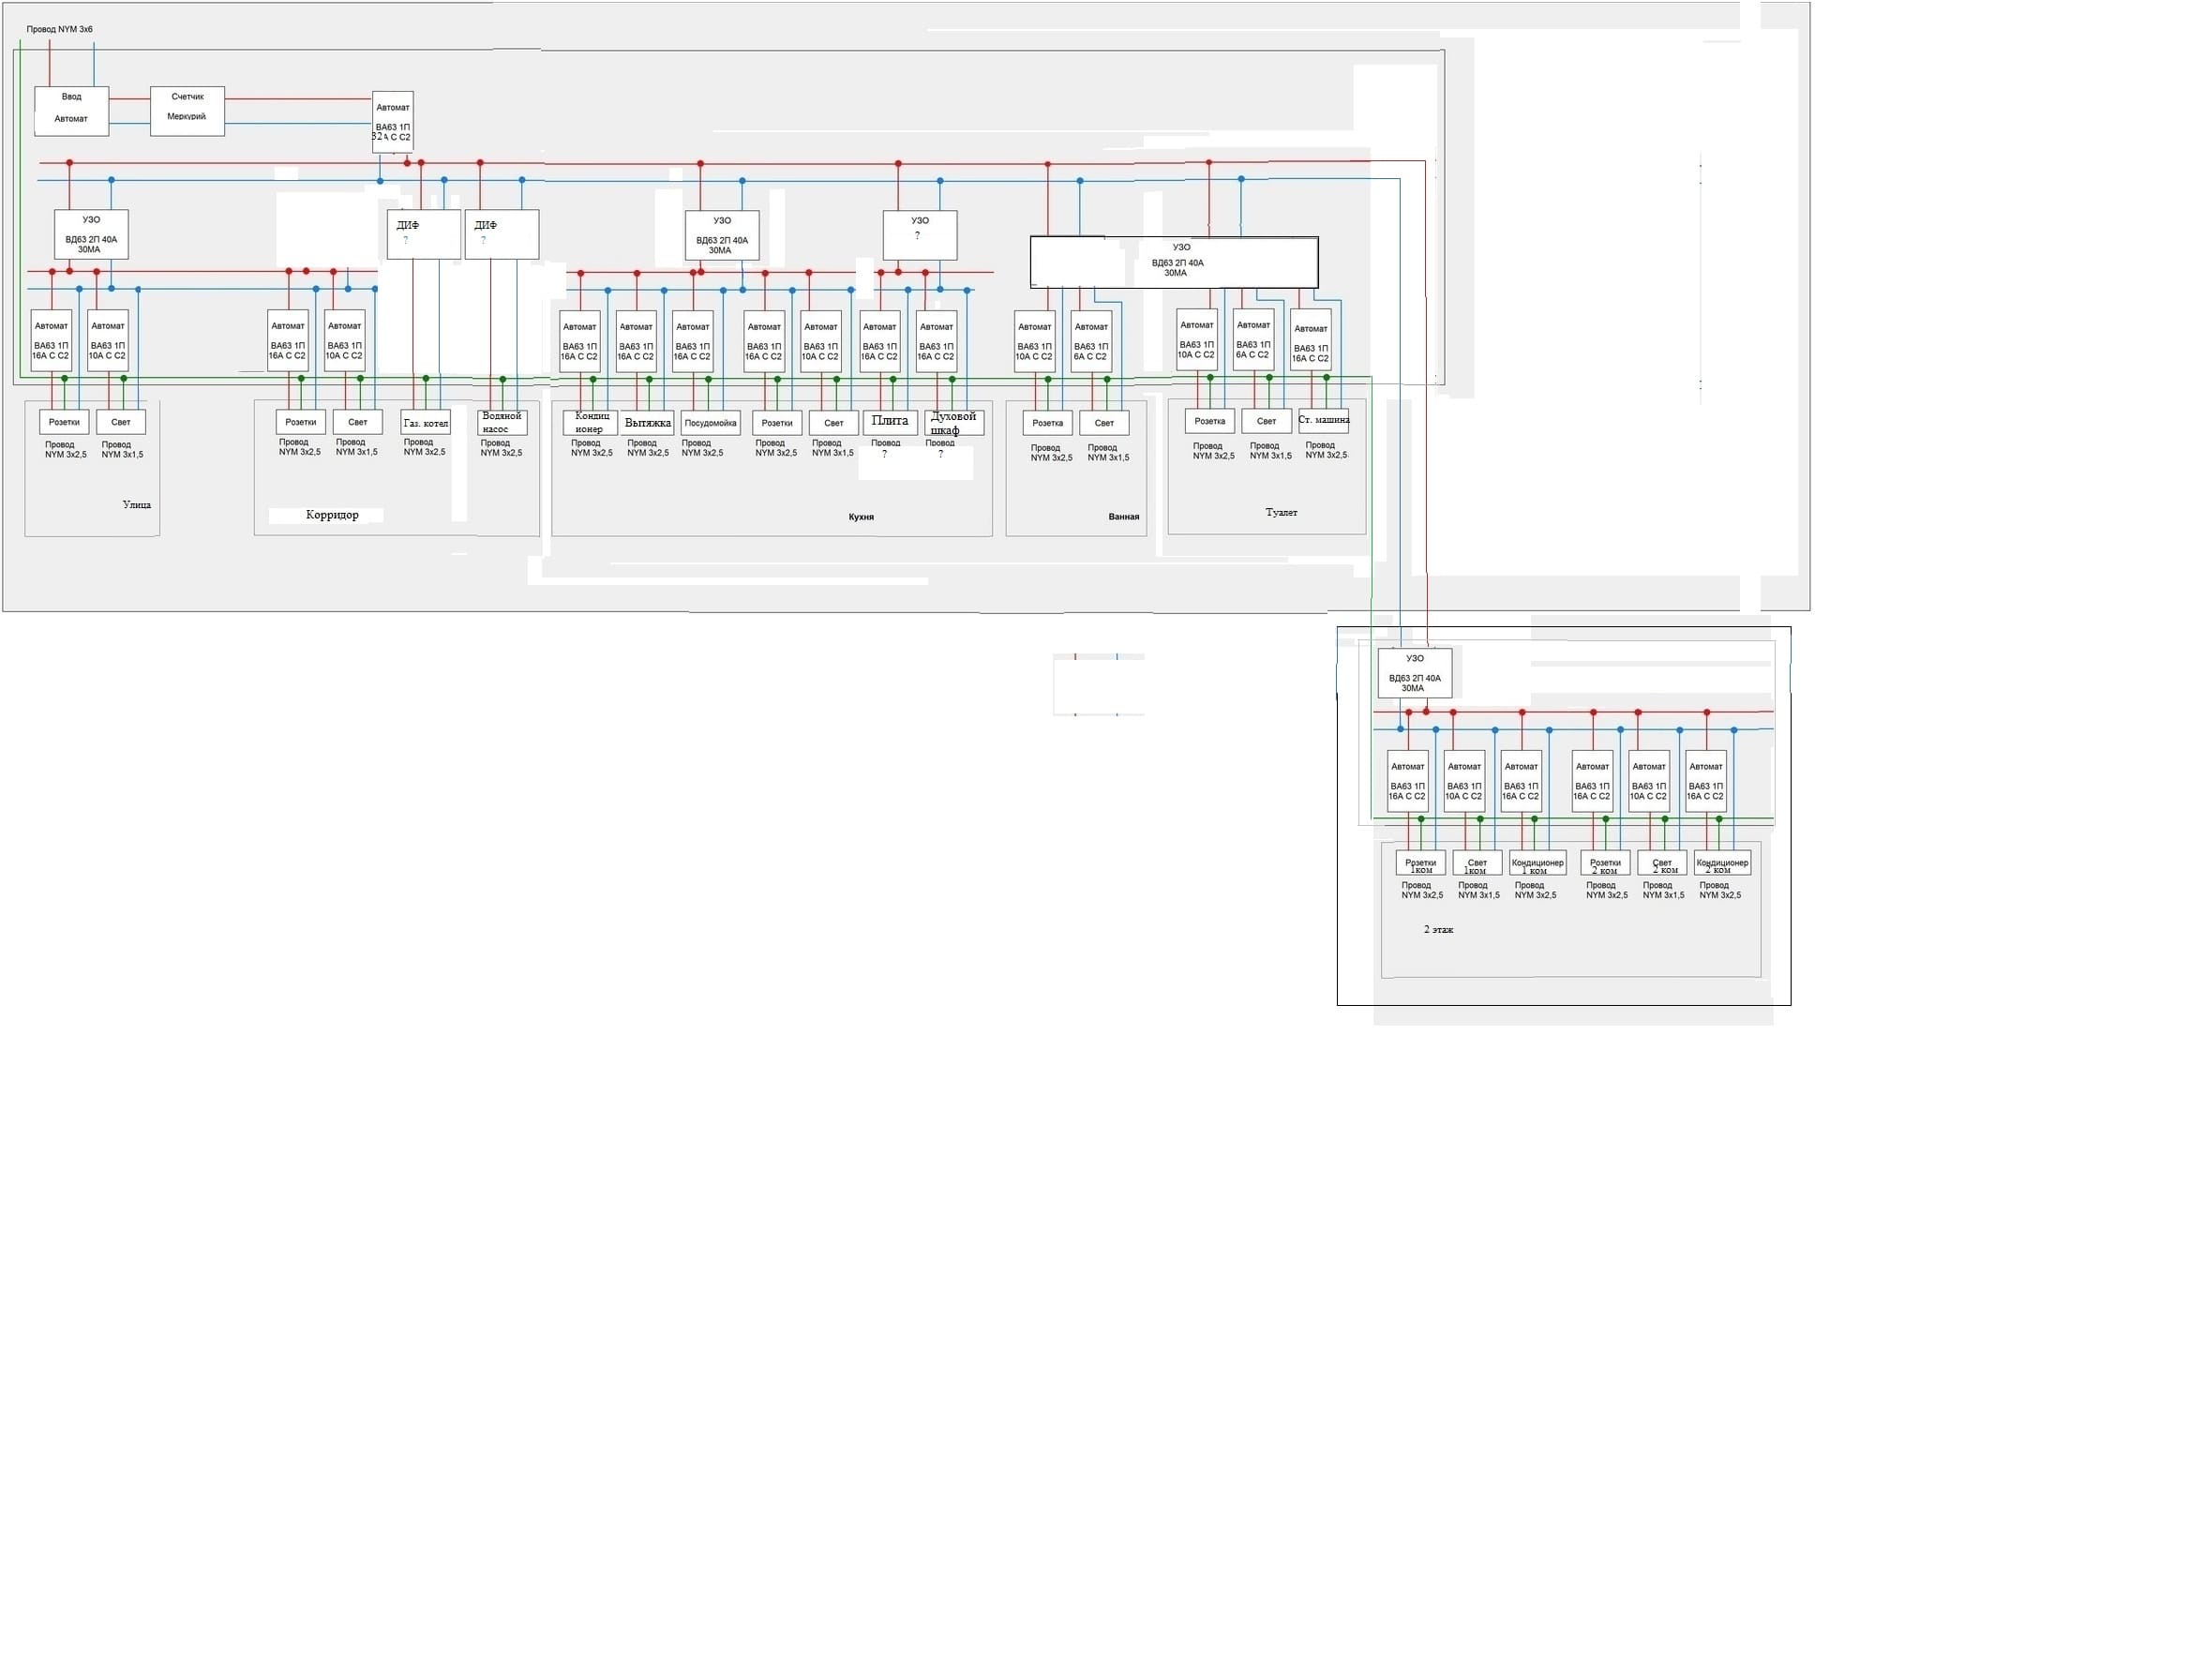Screen dimensions: 2205x1680
Task: Click the Ст. машина box in Туалет
Action: pyautogui.click(x=1323, y=420)
